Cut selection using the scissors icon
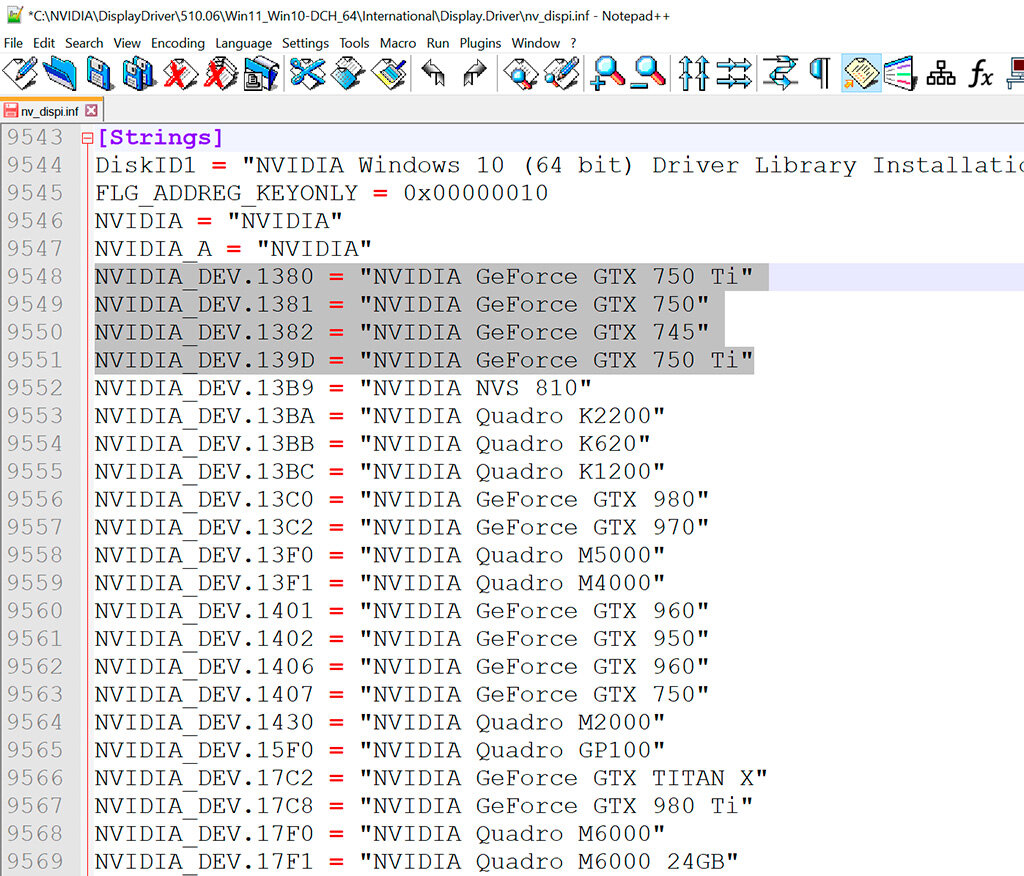1024x876 pixels. pyautogui.click(x=307, y=73)
